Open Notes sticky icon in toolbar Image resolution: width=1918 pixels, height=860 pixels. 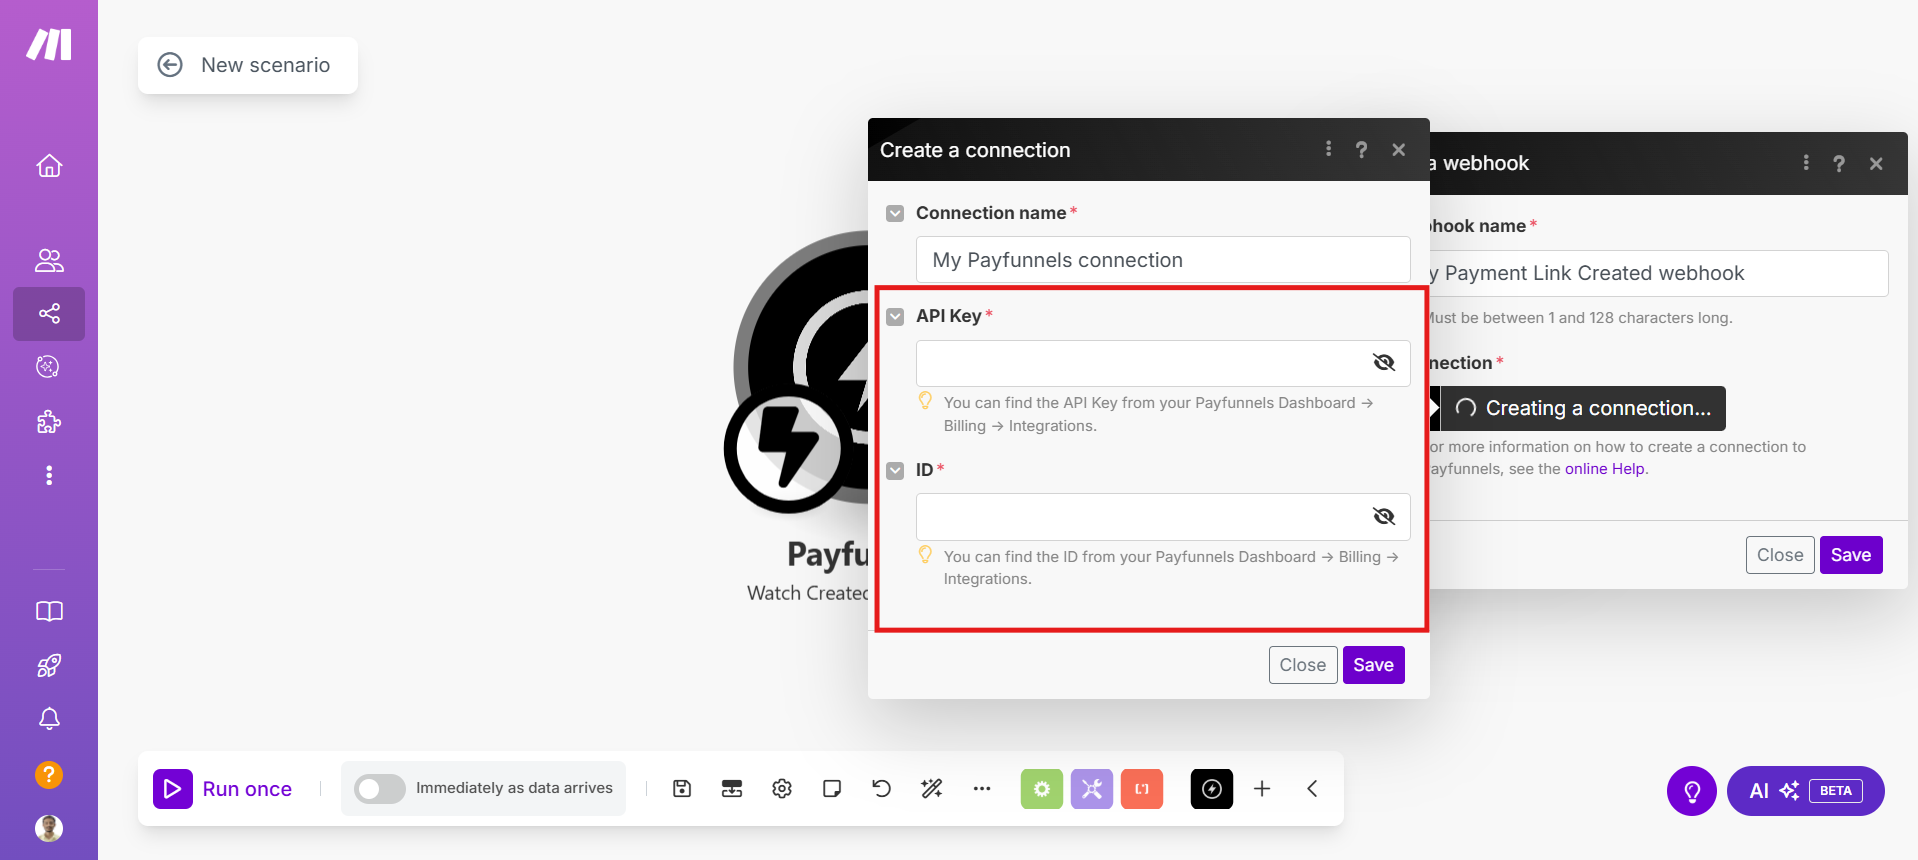pyautogui.click(x=832, y=789)
